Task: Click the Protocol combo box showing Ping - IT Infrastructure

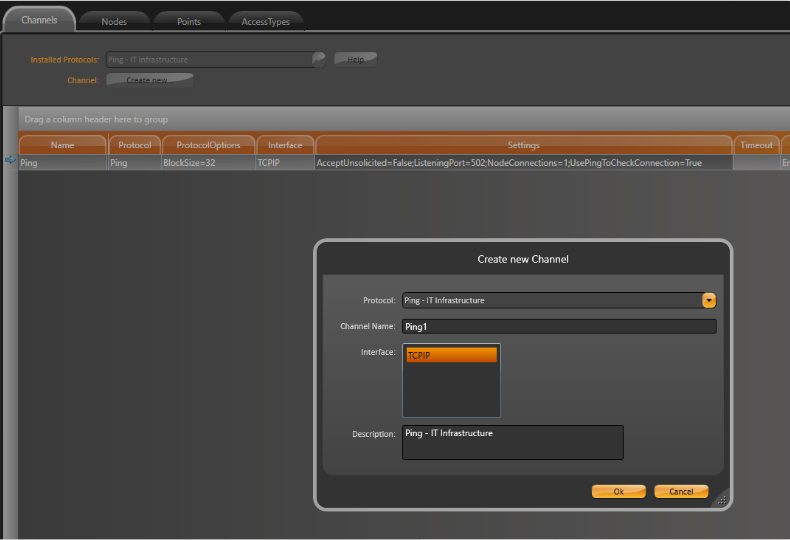Action: tap(550, 300)
